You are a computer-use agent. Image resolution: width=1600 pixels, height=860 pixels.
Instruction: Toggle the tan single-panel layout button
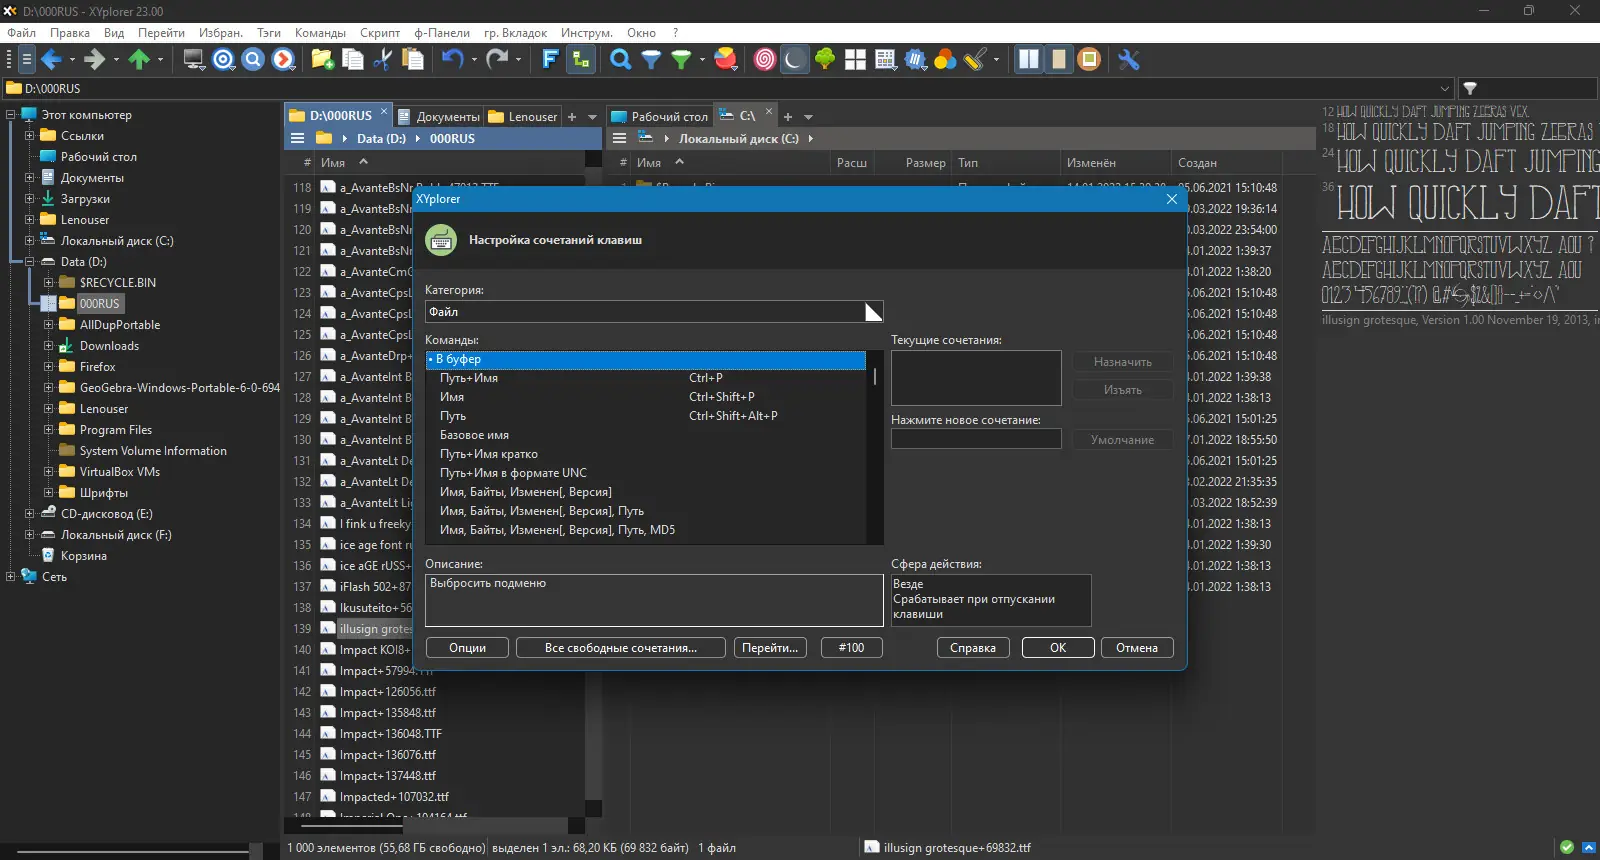(x=1059, y=60)
